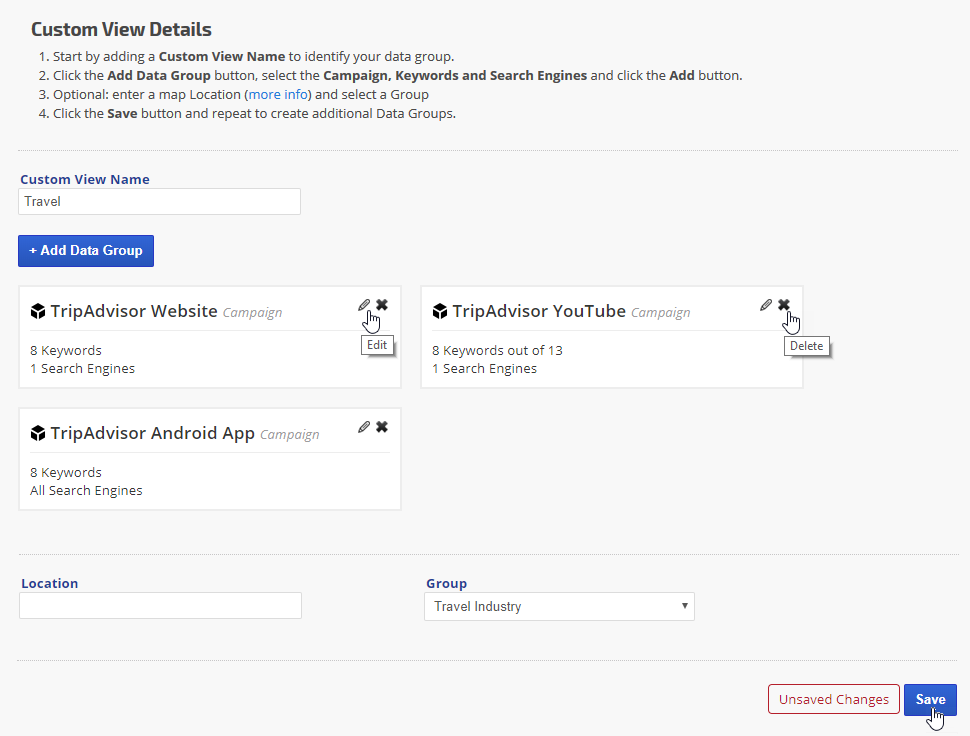
Task: Edit the TripAdvisor Website data group
Action: [x=364, y=305]
